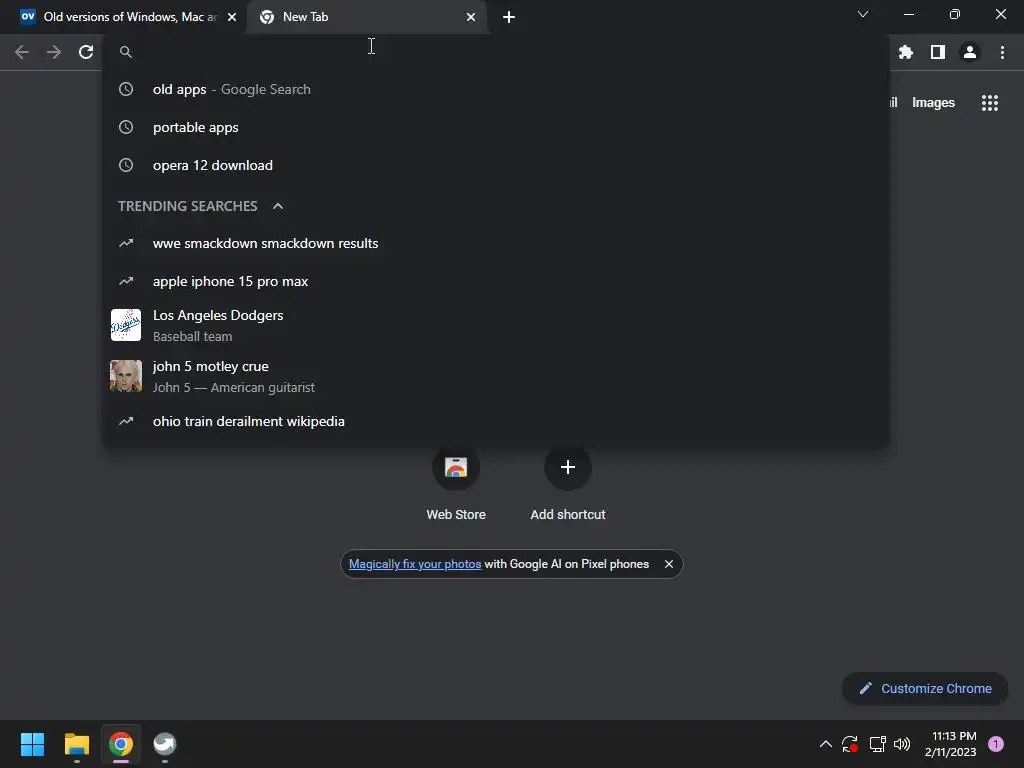Viewport: 1024px width, 768px height.
Task: Reload the page with the refresh icon
Action: tap(86, 52)
